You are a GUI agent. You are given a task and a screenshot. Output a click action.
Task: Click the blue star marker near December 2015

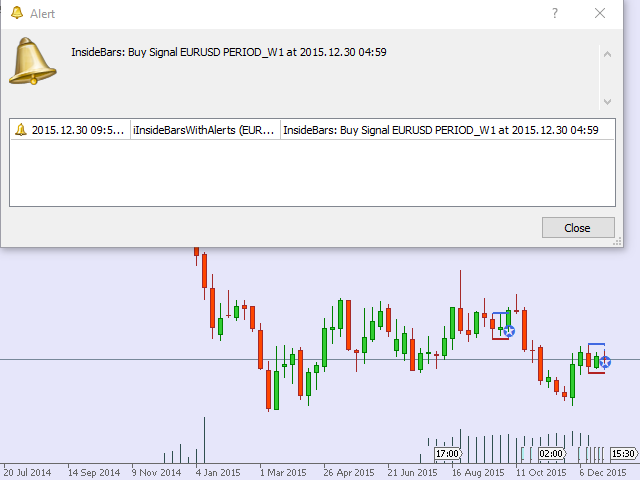tap(605, 362)
